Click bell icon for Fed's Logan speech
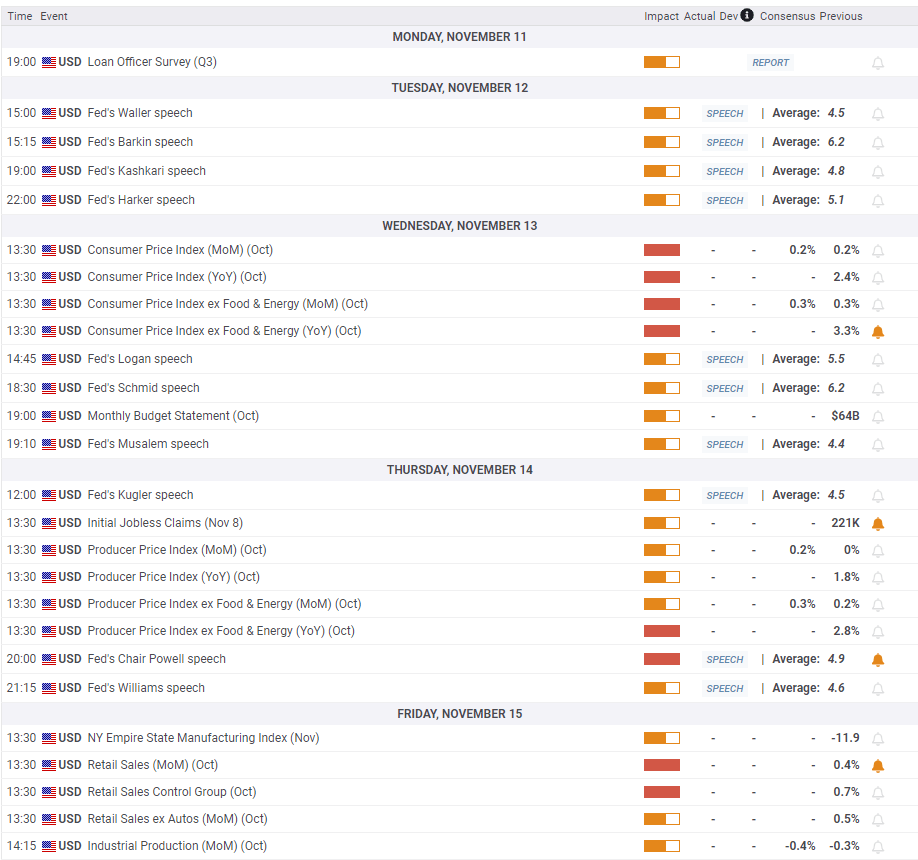This screenshot has width=918, height=860. [x=878, y=360]
